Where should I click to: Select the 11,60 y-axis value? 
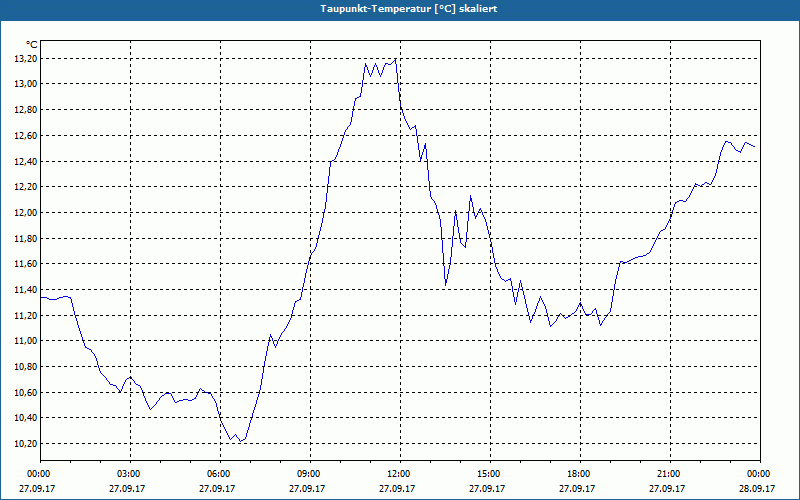point(25,264)
